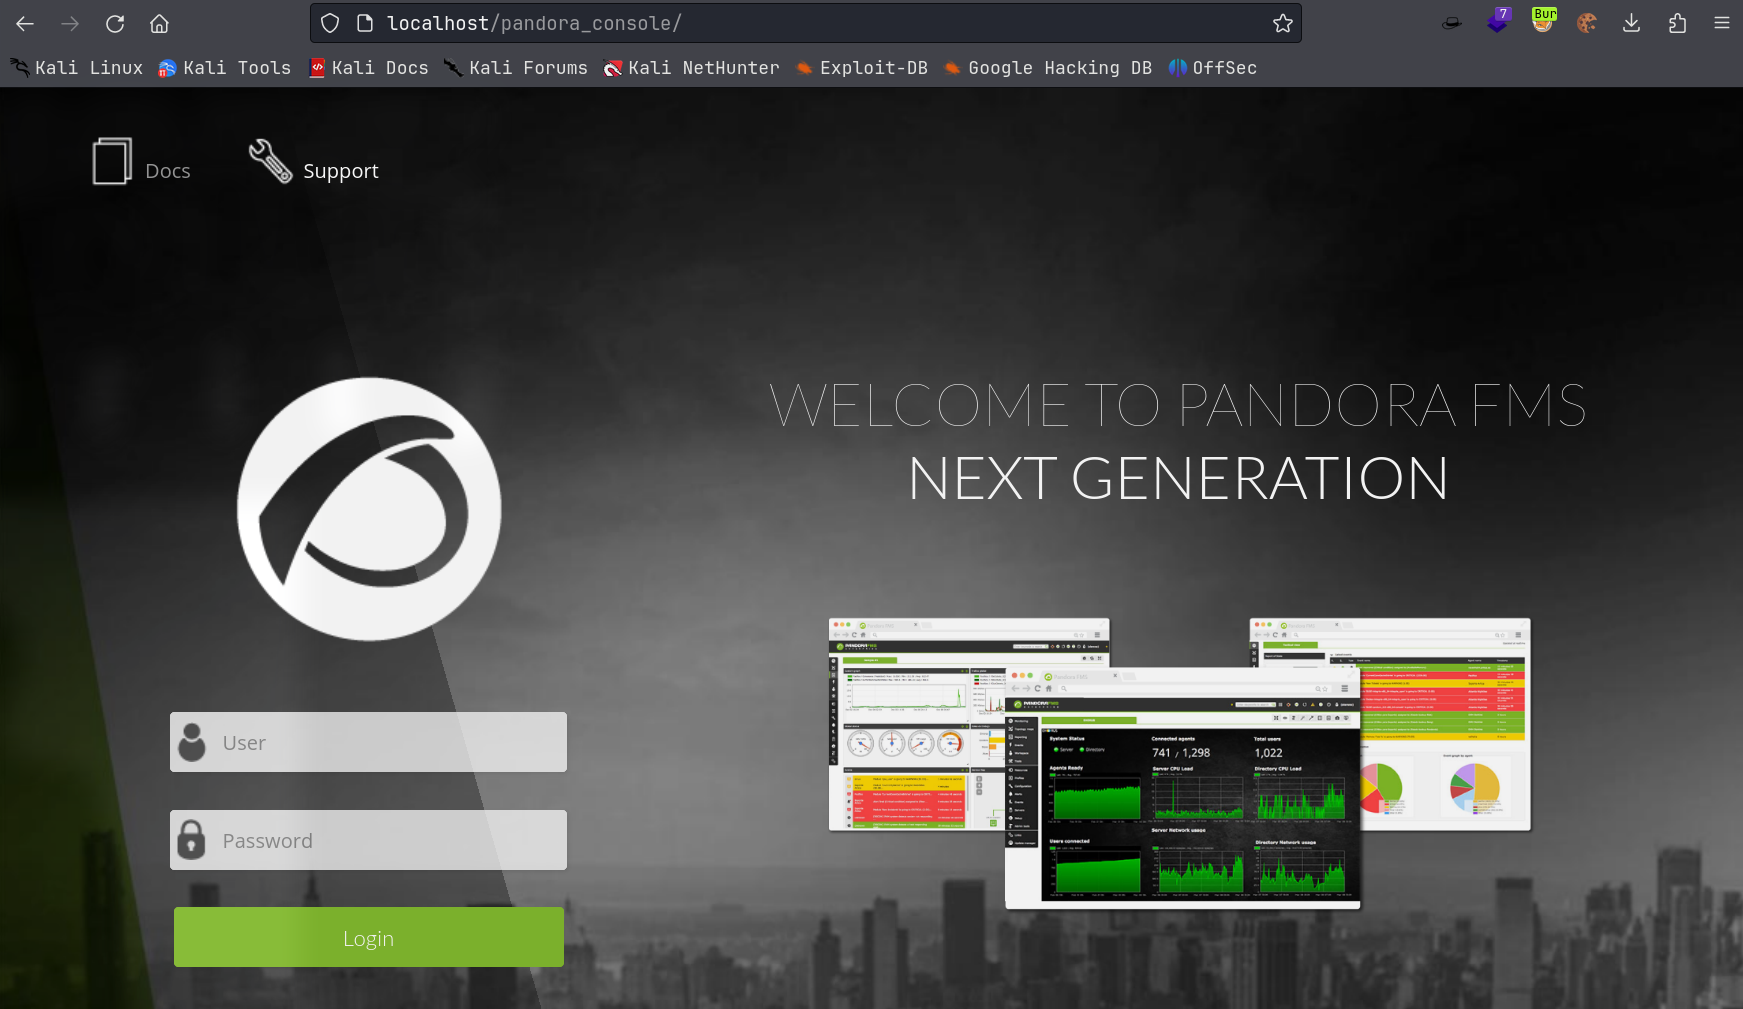
Task: Click the round Pandora FMS logo
Action: tap(369, 509)
